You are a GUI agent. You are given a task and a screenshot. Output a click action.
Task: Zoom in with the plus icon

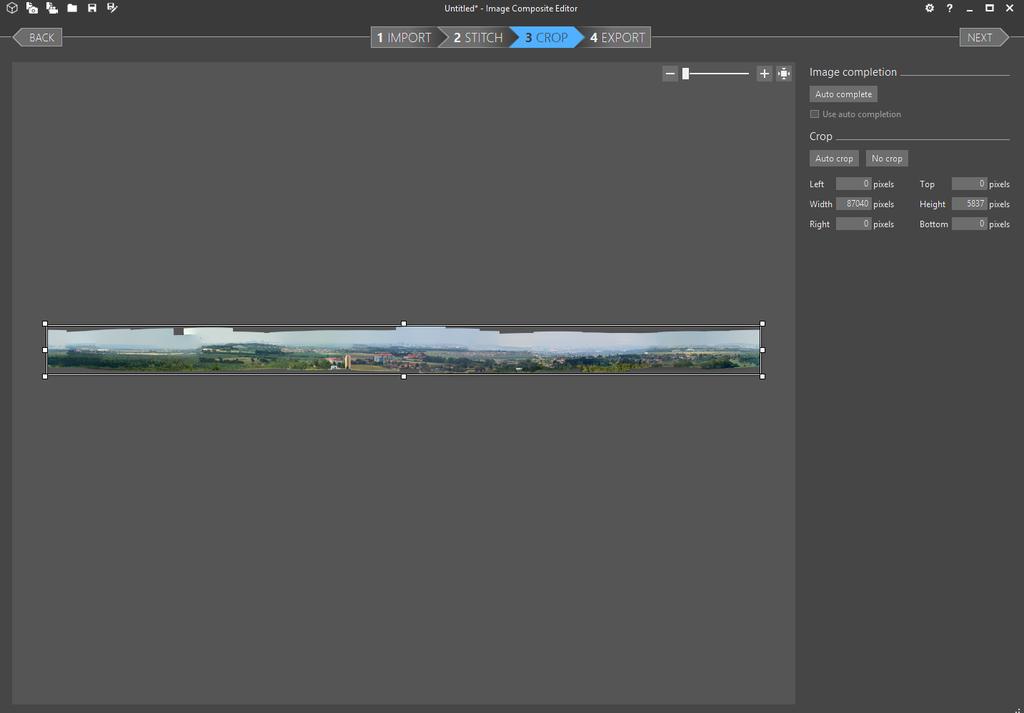point(764,74)
